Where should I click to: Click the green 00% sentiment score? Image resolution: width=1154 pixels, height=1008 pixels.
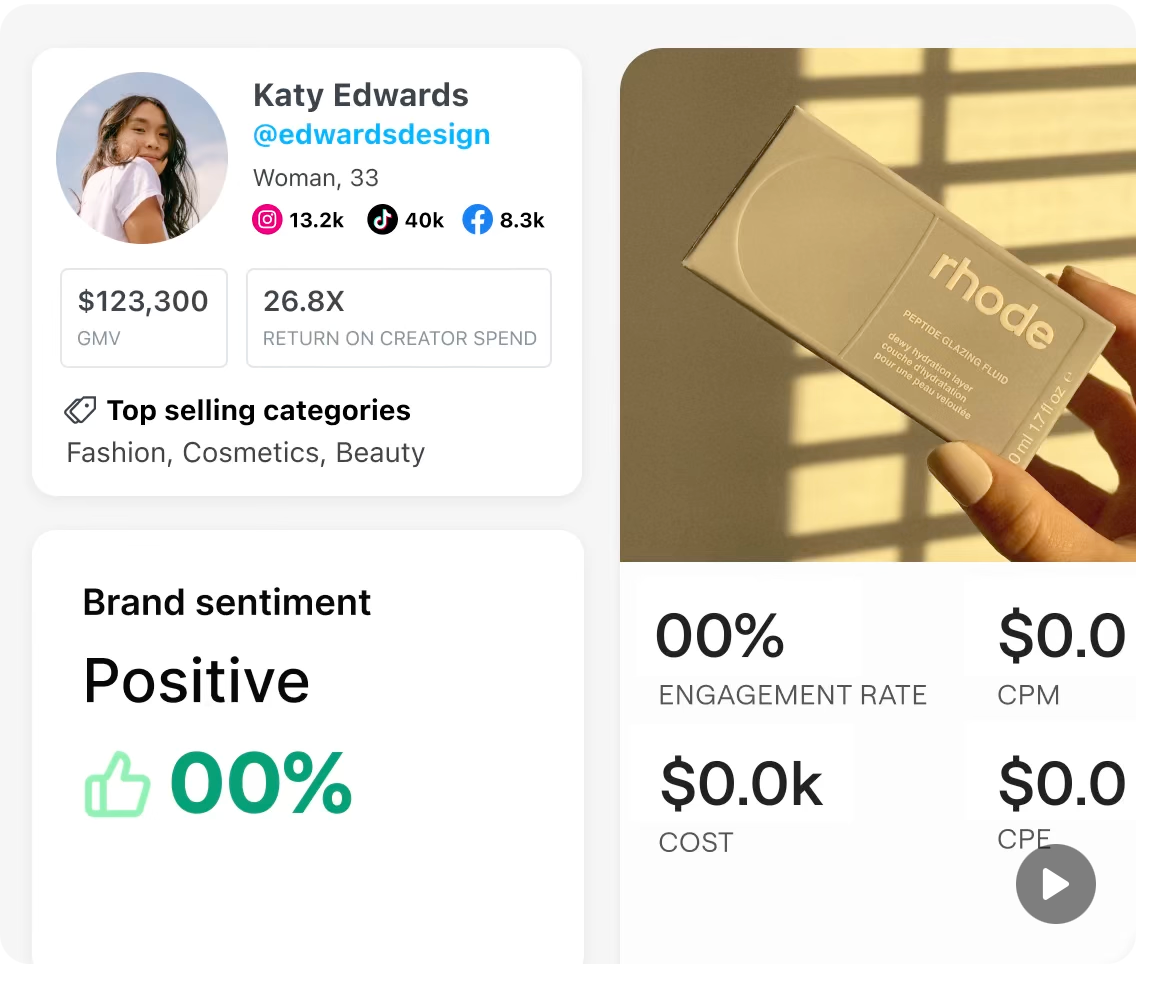262,783
